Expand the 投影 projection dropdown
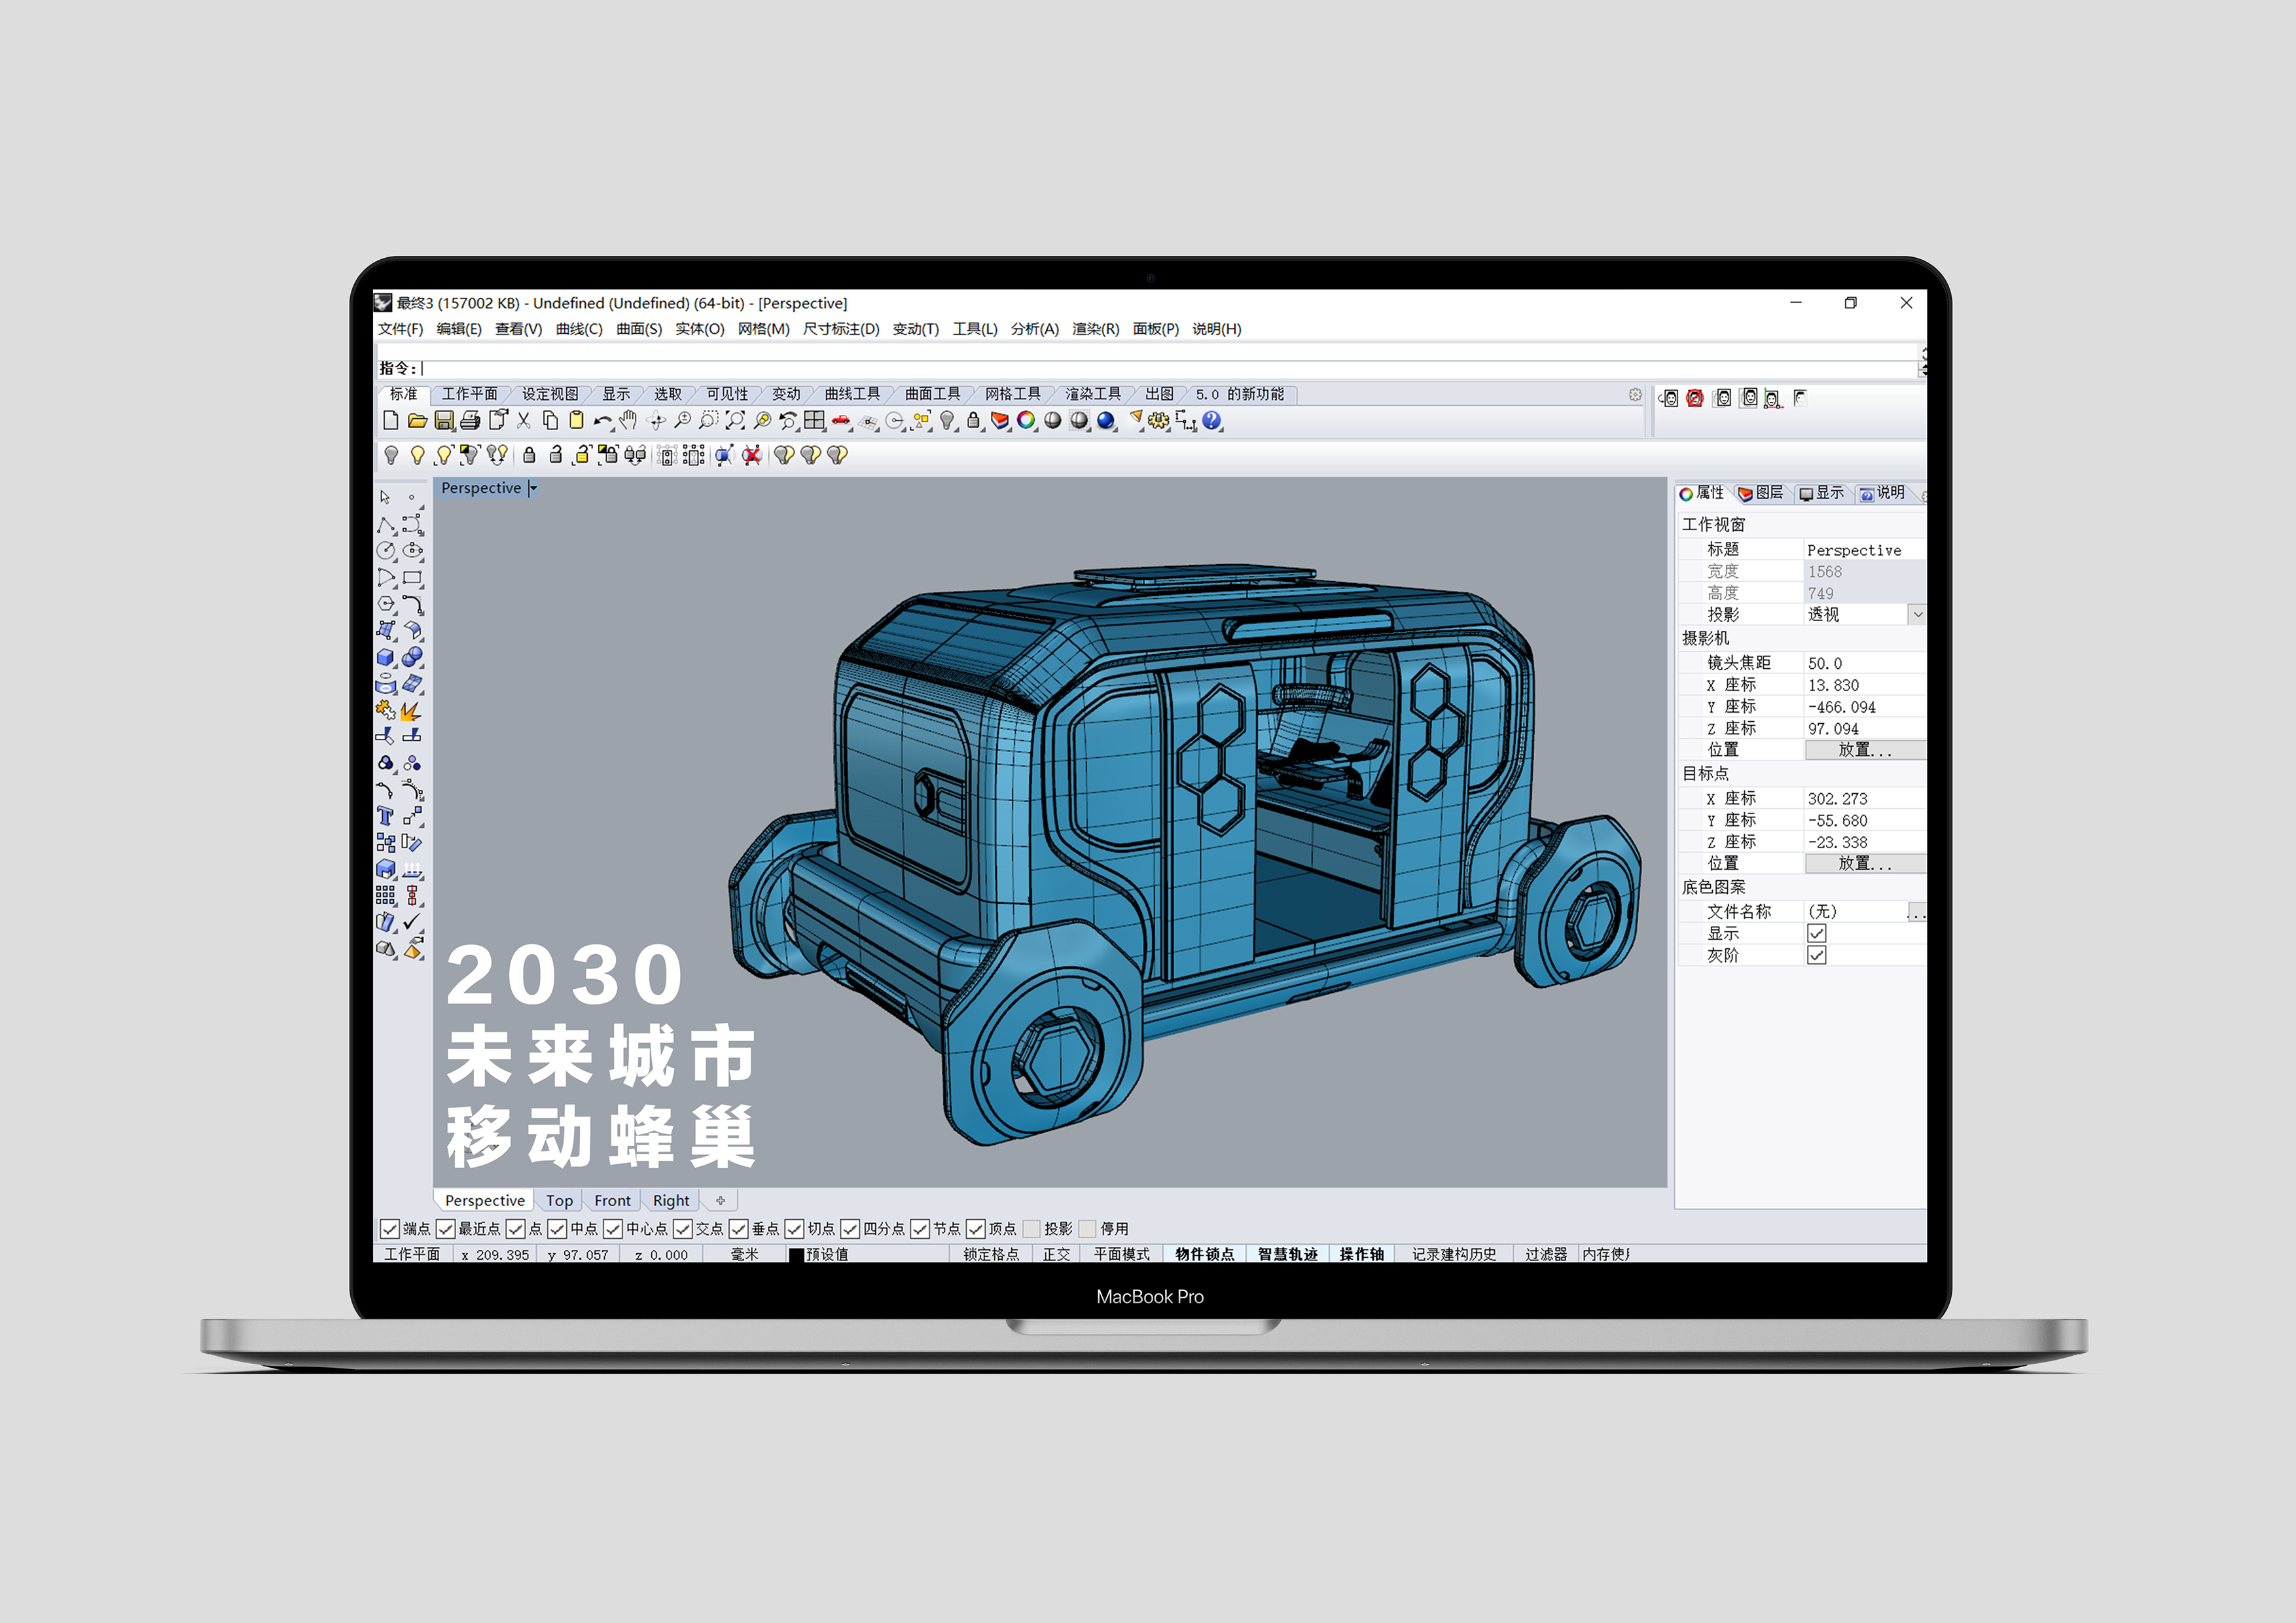This screenshot has width=2296, height=1623. tap(1917, 615)
